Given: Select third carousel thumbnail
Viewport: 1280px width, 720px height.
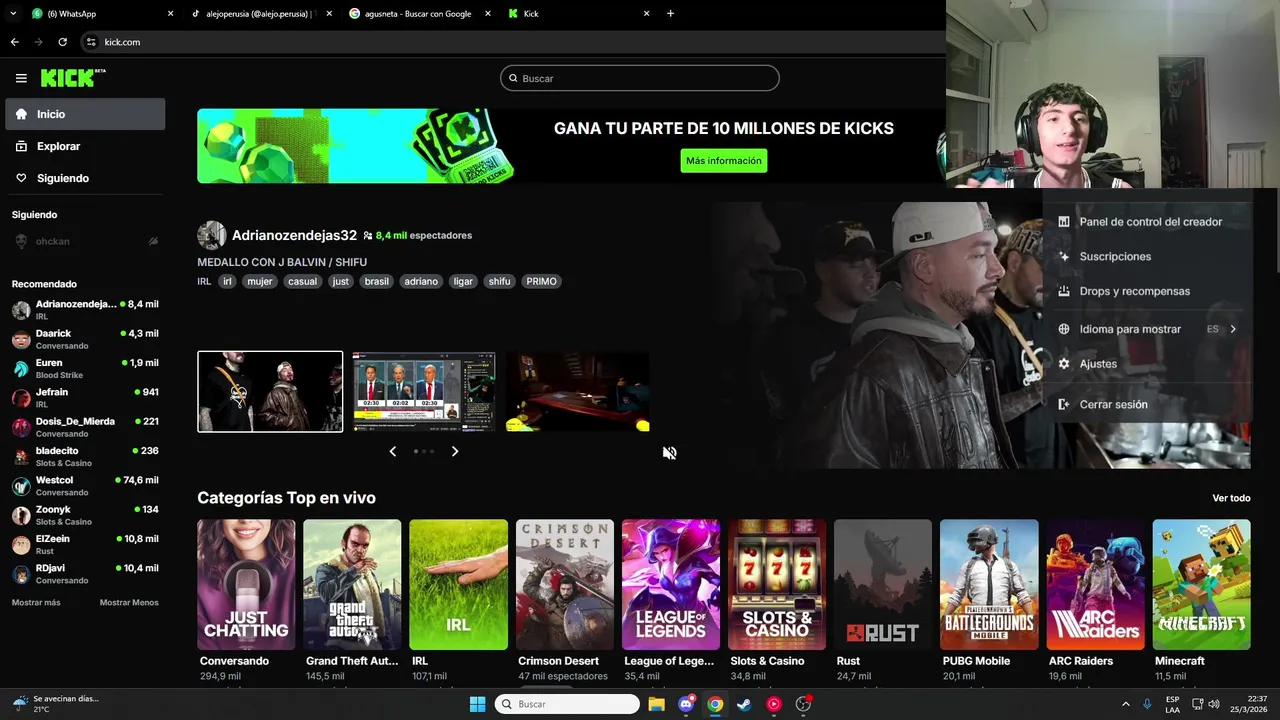Looking at the screenshot, I should pos(577,391).
